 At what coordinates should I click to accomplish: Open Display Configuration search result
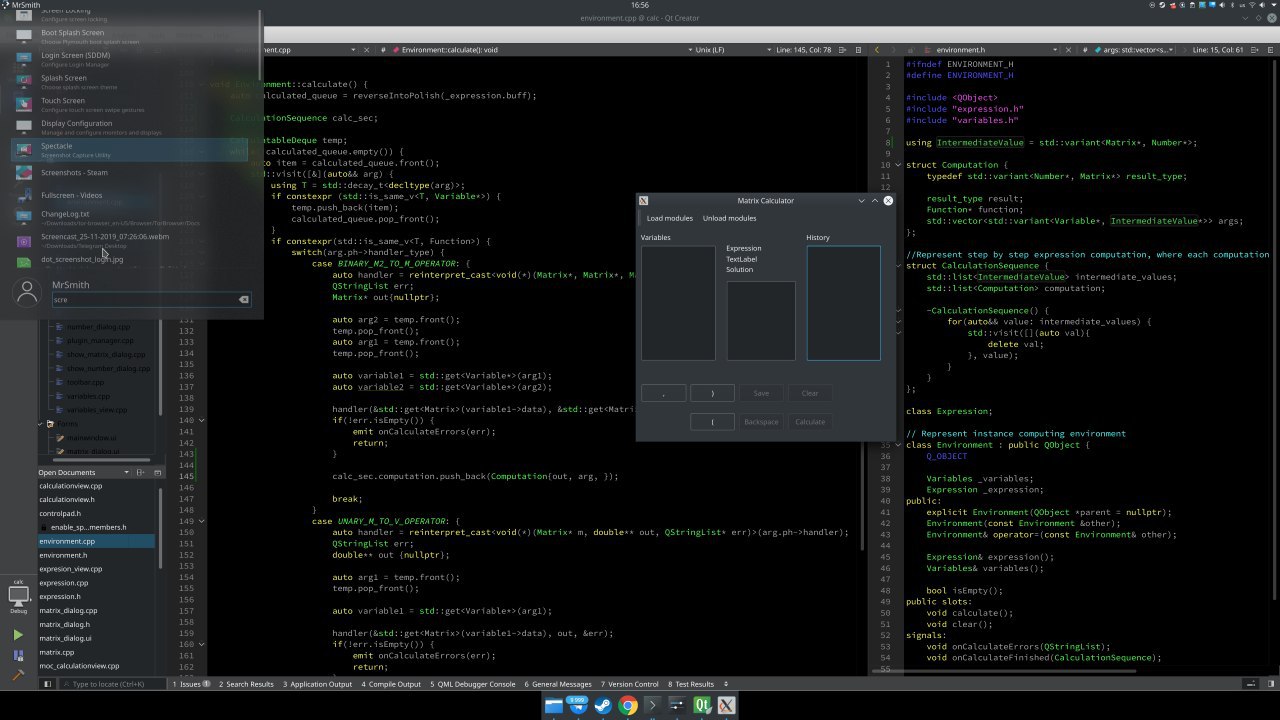130,127
